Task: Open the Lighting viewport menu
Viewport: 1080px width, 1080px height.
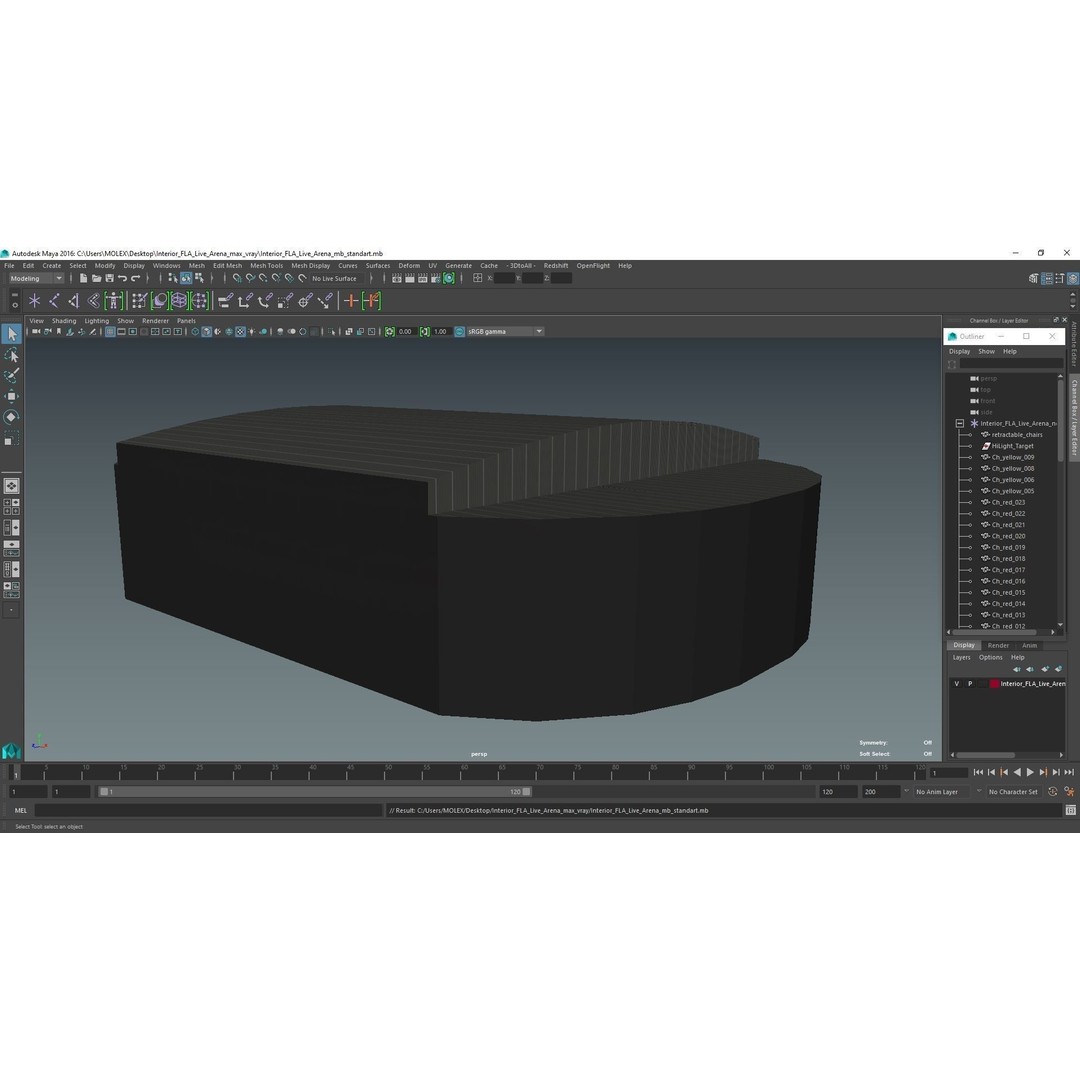Action: (96, 321)
